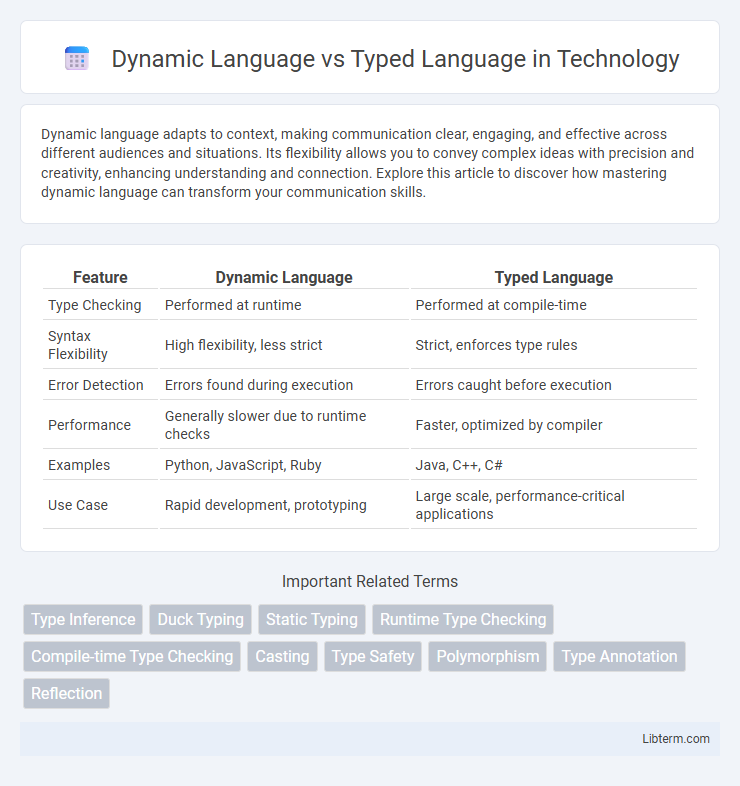Click the intro paragraph about dynamic language

click(x=367, y=163)
